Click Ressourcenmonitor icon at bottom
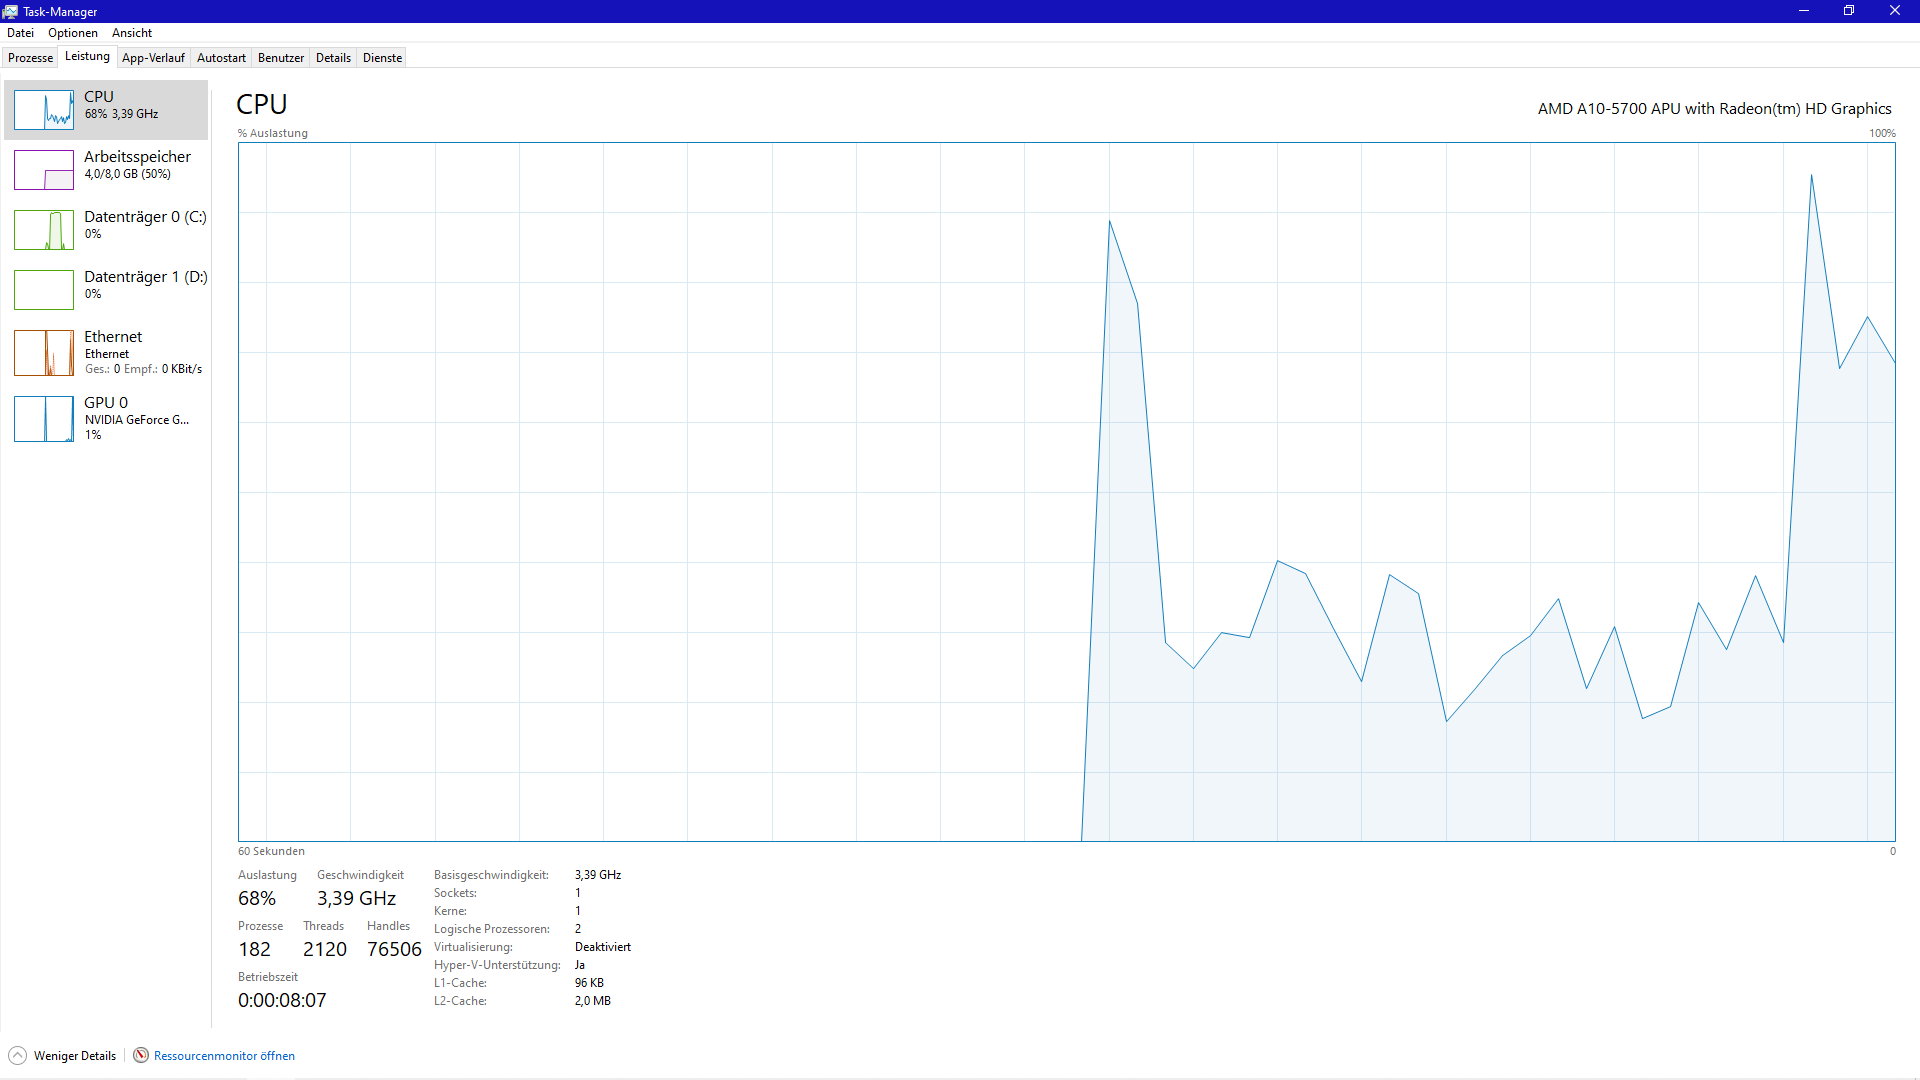 (141, 1056)
